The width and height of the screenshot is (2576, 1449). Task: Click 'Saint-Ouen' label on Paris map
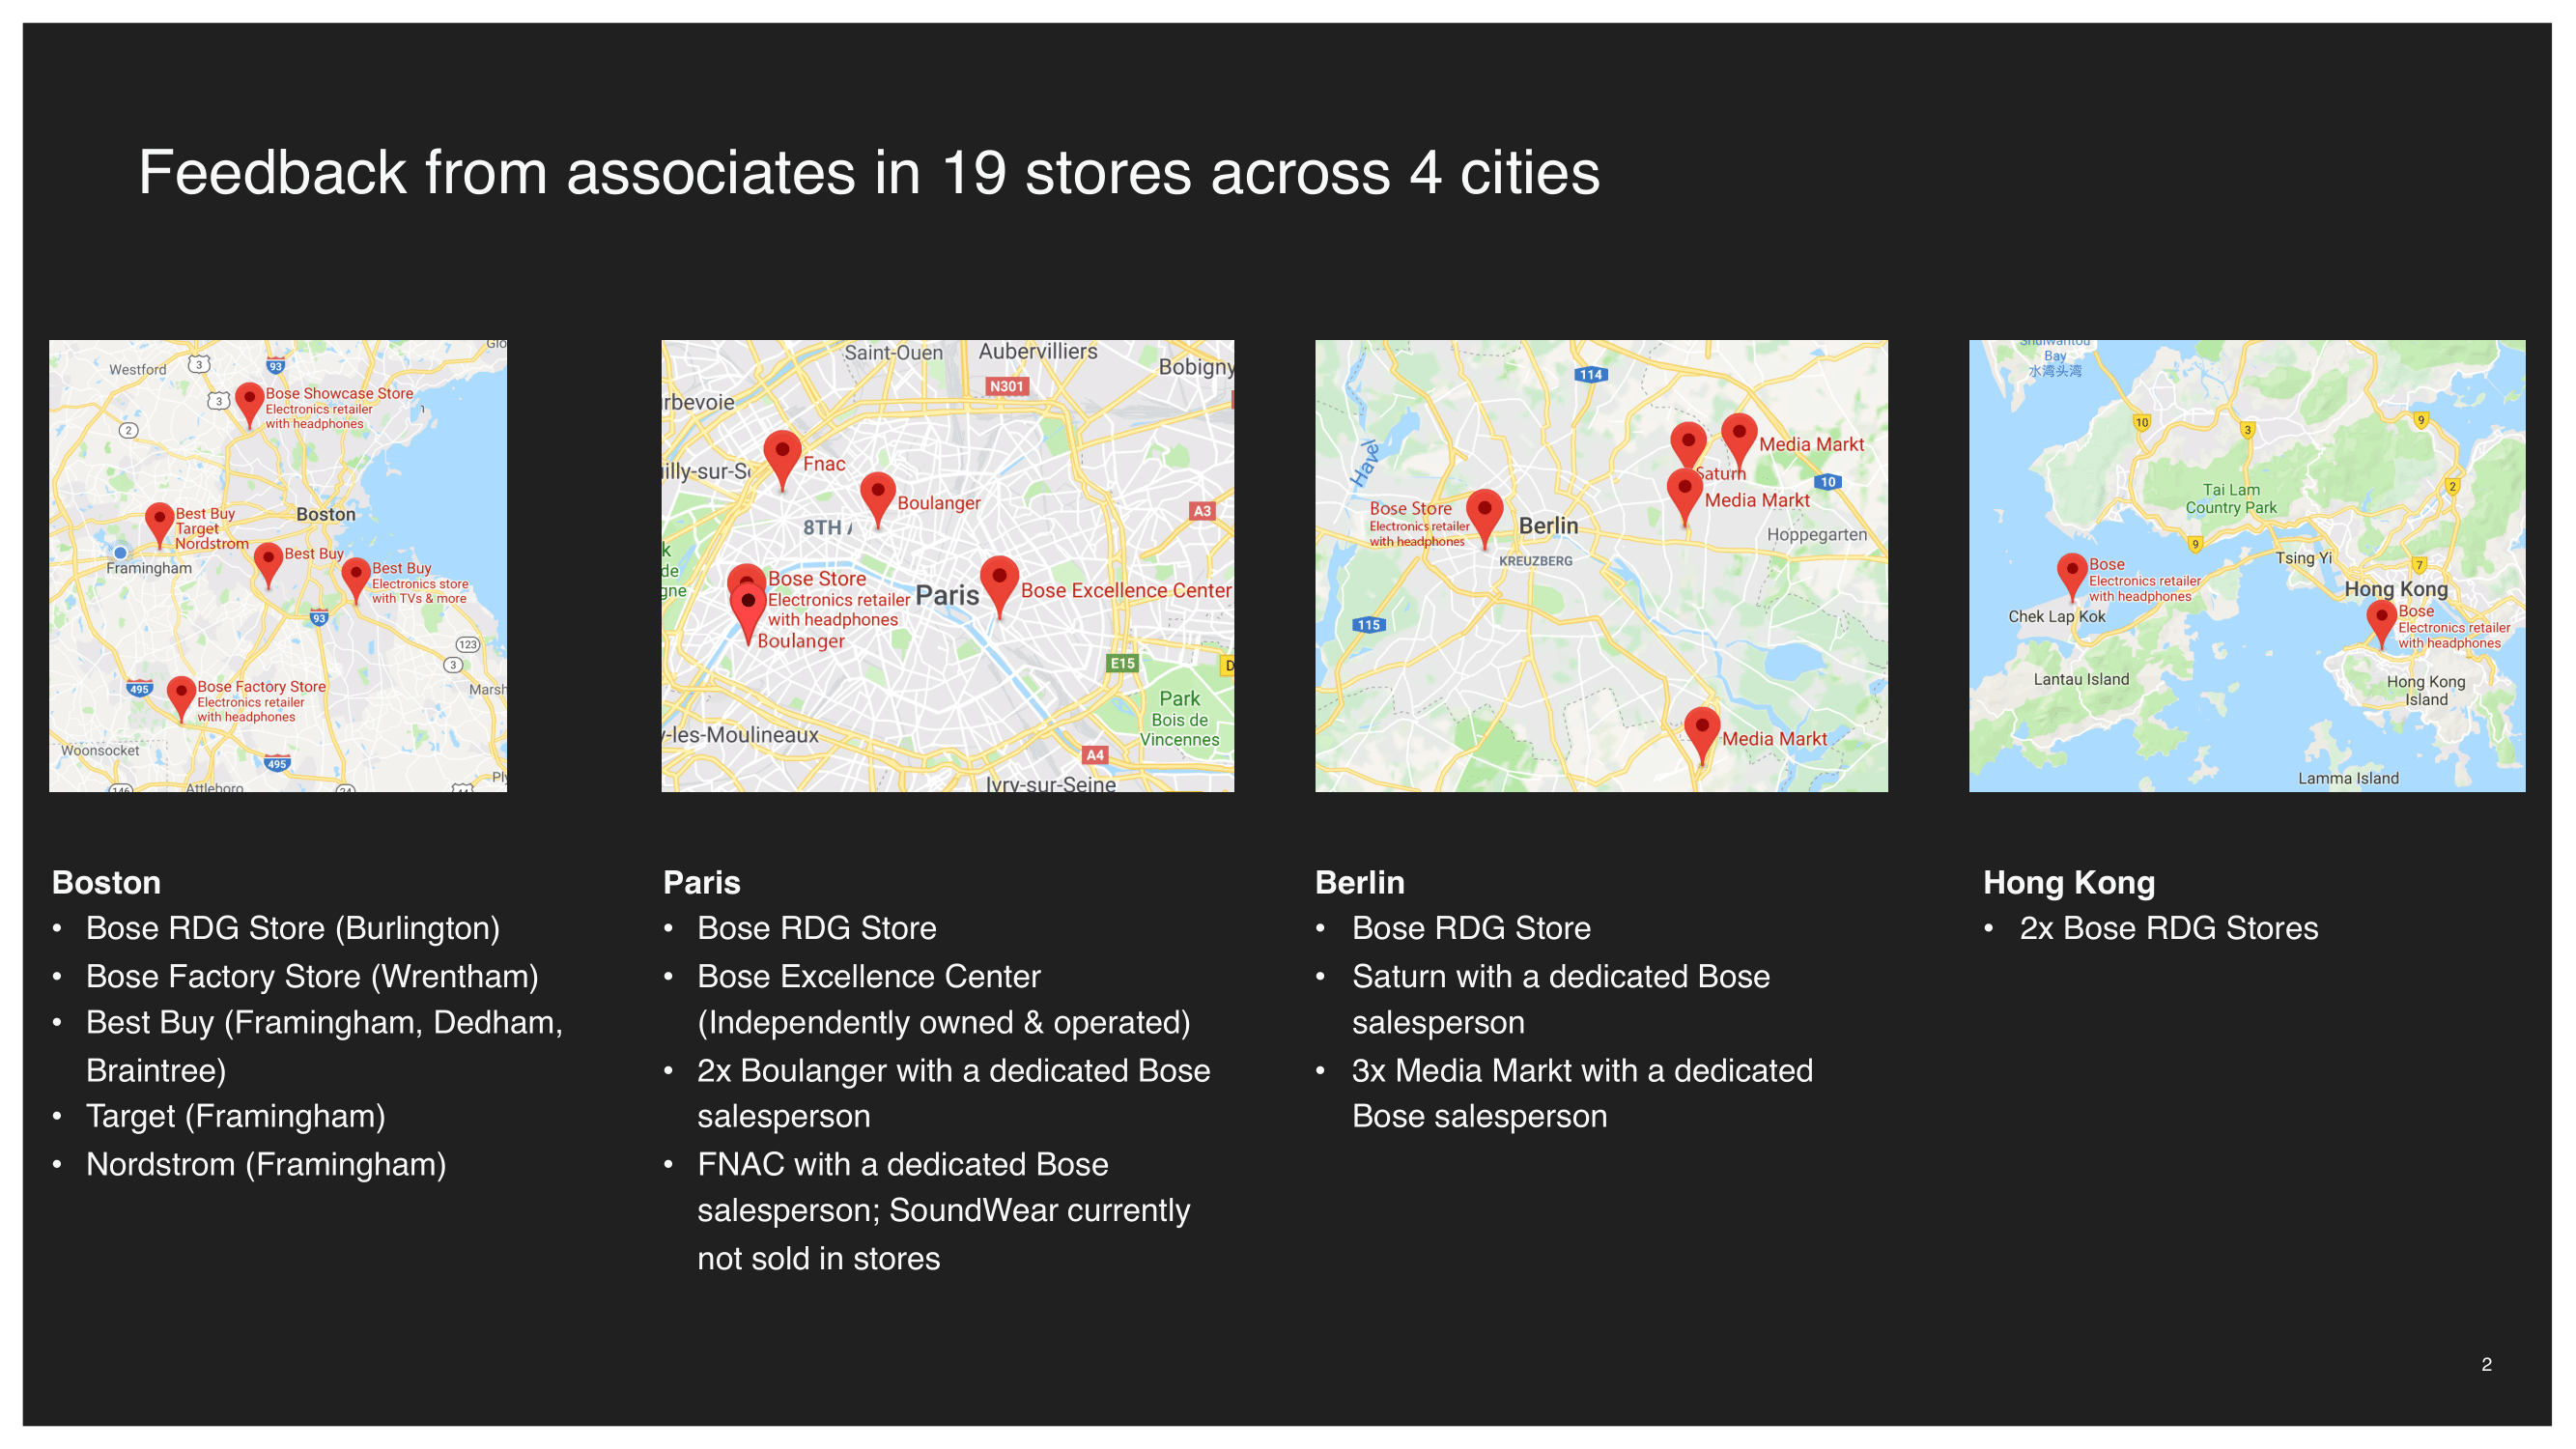893,353
